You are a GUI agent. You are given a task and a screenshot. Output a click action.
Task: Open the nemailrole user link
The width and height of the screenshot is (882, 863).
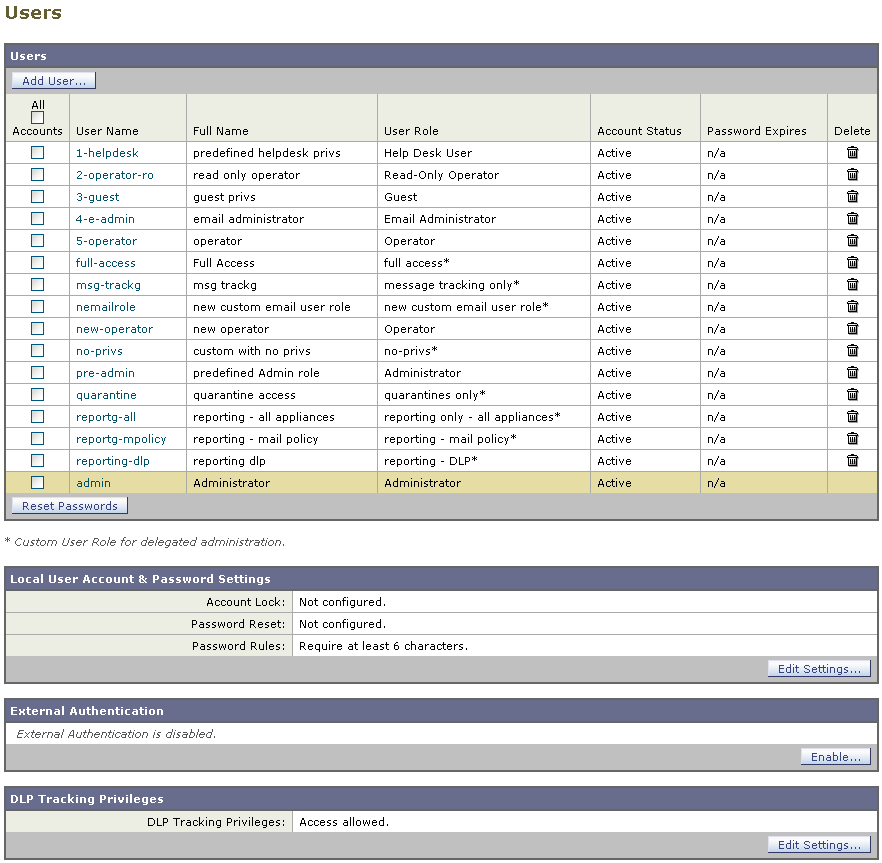pyautogui.click(x=106, y=307)
